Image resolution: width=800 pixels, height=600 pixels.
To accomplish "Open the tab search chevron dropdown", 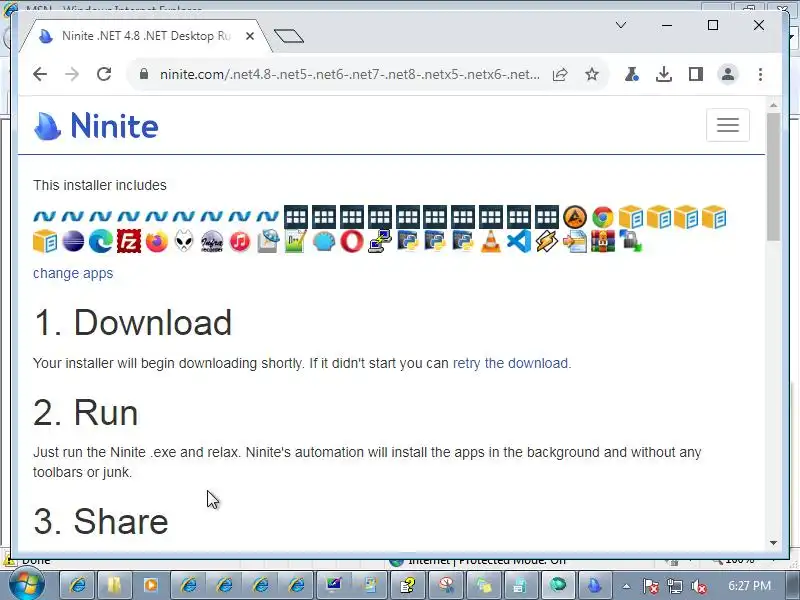I will pos(621,25).
